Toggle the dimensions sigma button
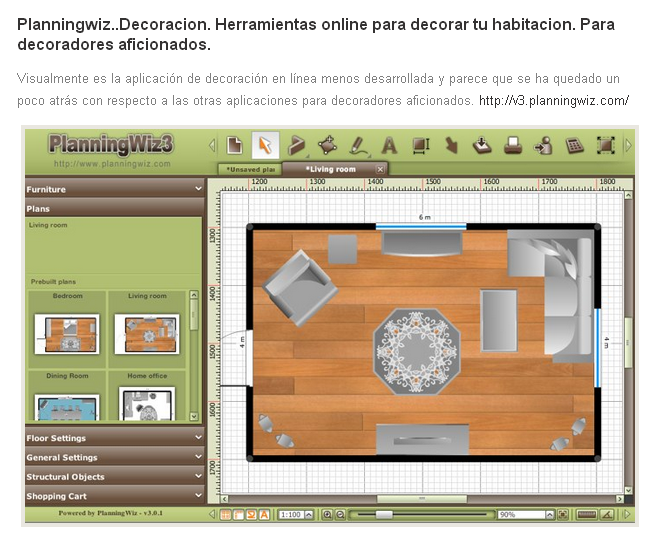 click(x=251, y=515)
